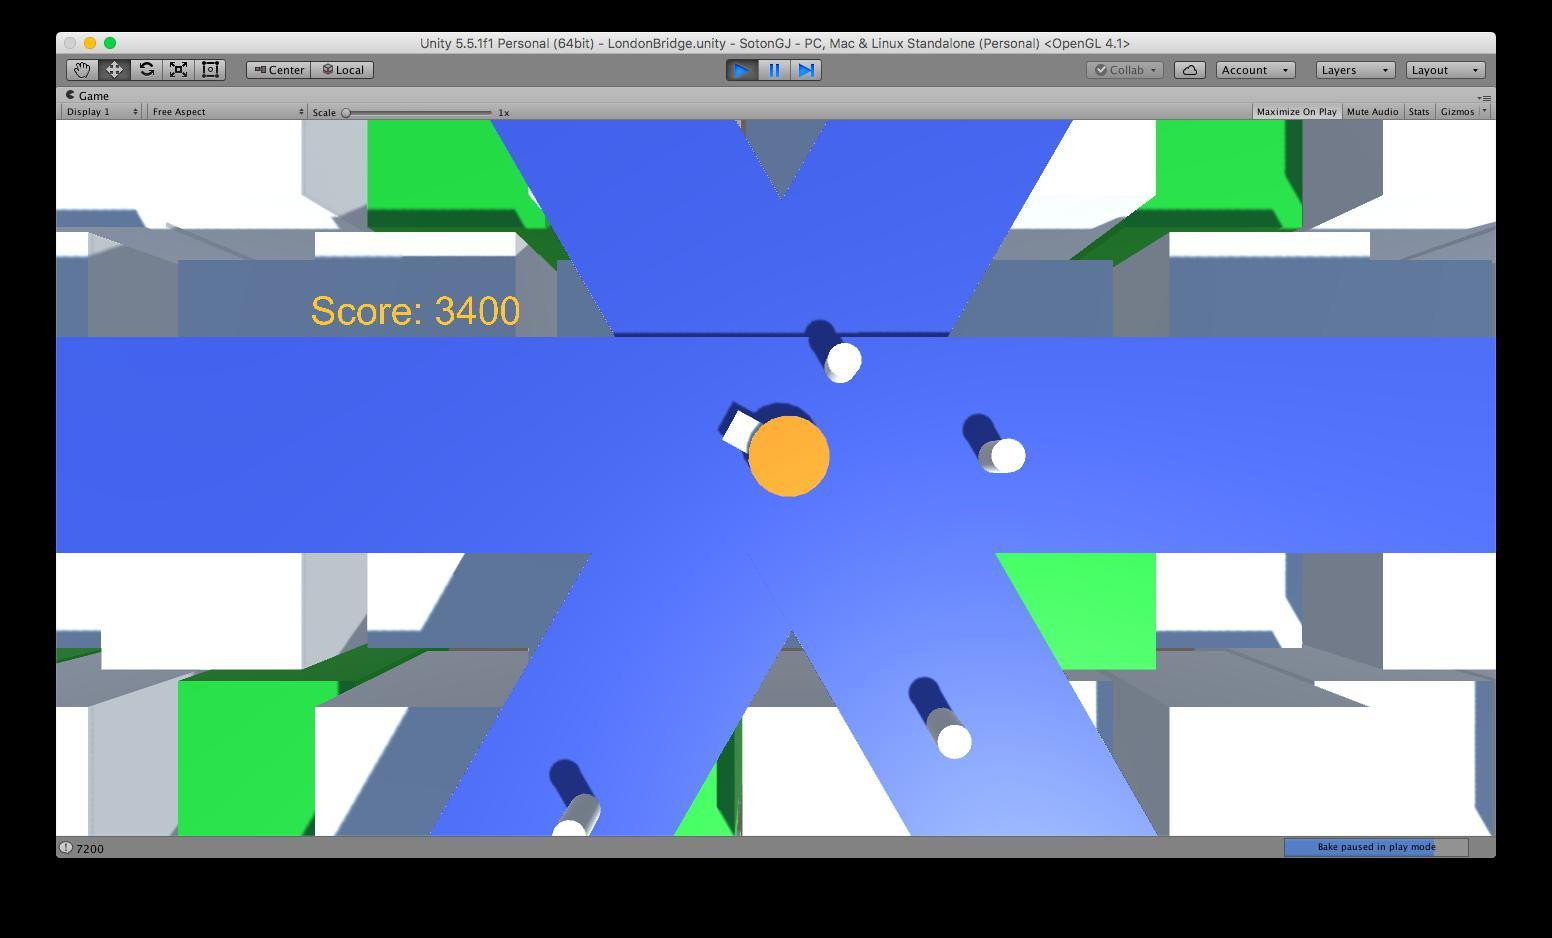Screen dimensions: 1552x938
Task: Click the 7200 console message
Action: pos(90,849)
